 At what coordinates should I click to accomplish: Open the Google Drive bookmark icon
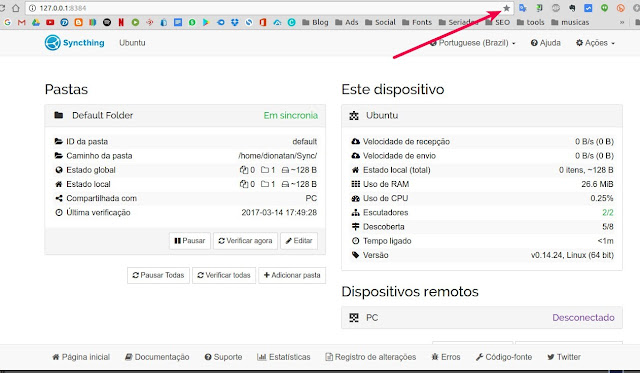pos(36,22)
